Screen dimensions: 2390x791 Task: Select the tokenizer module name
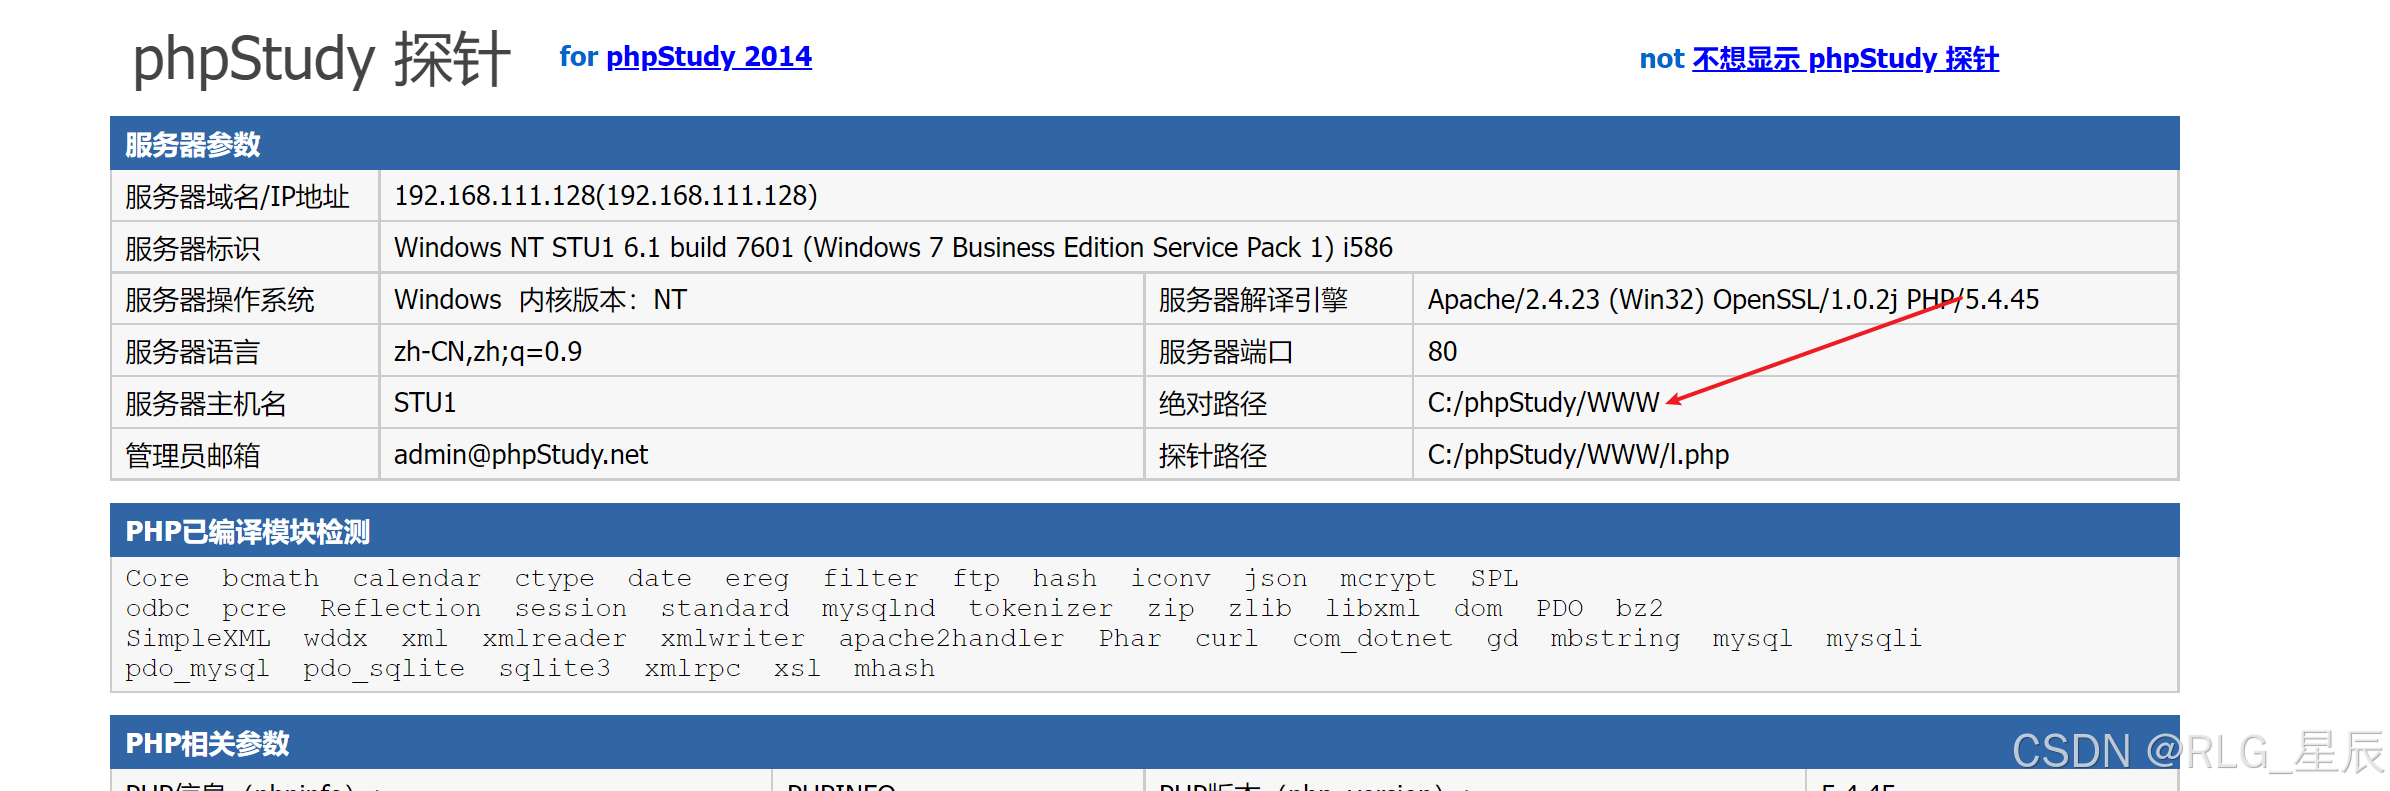pyautogui.click(x=1040, y=609)
